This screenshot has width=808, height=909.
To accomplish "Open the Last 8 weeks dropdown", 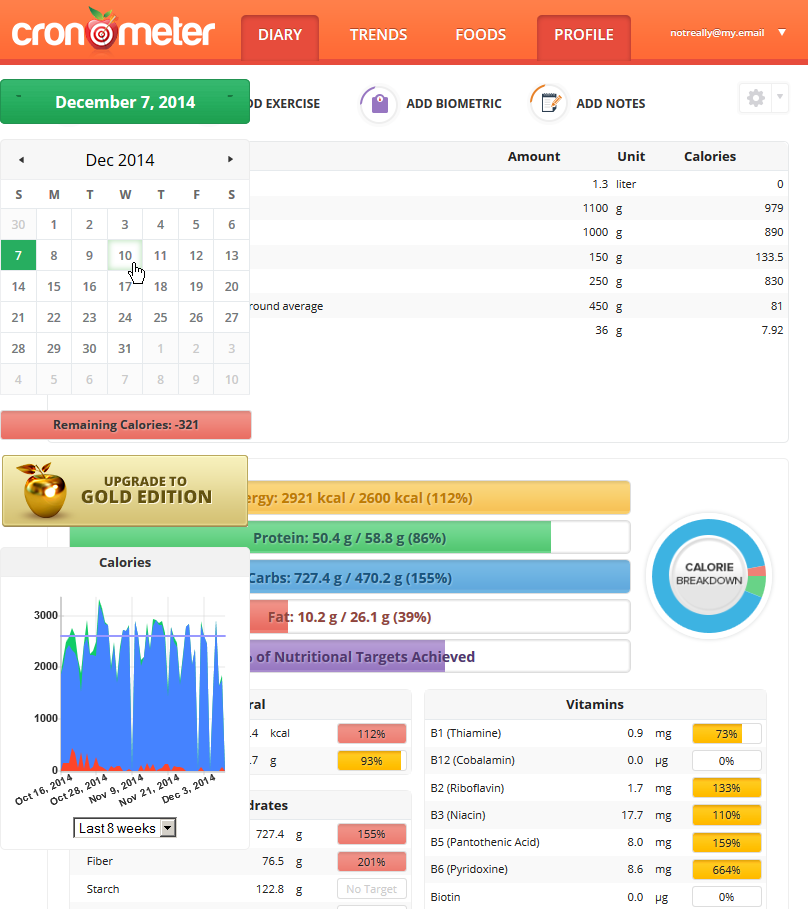I will click(x=124, y=827).
